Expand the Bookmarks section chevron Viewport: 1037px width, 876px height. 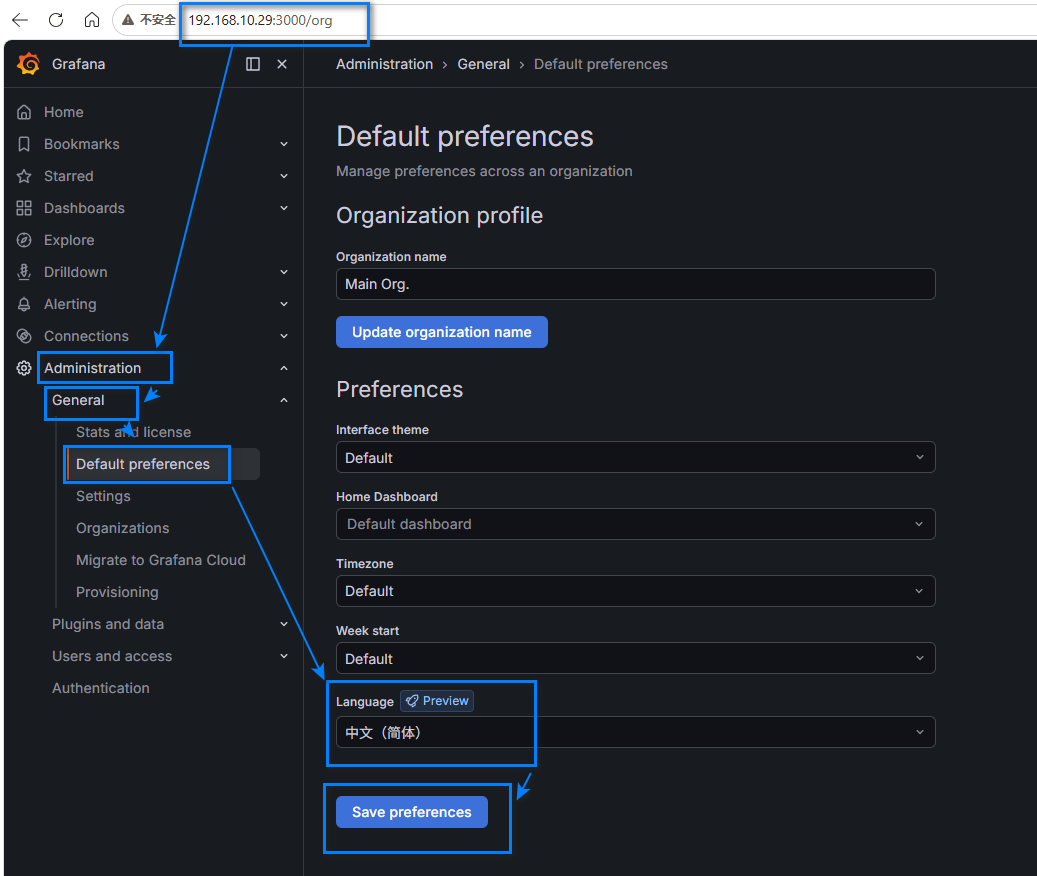(284, 144)
